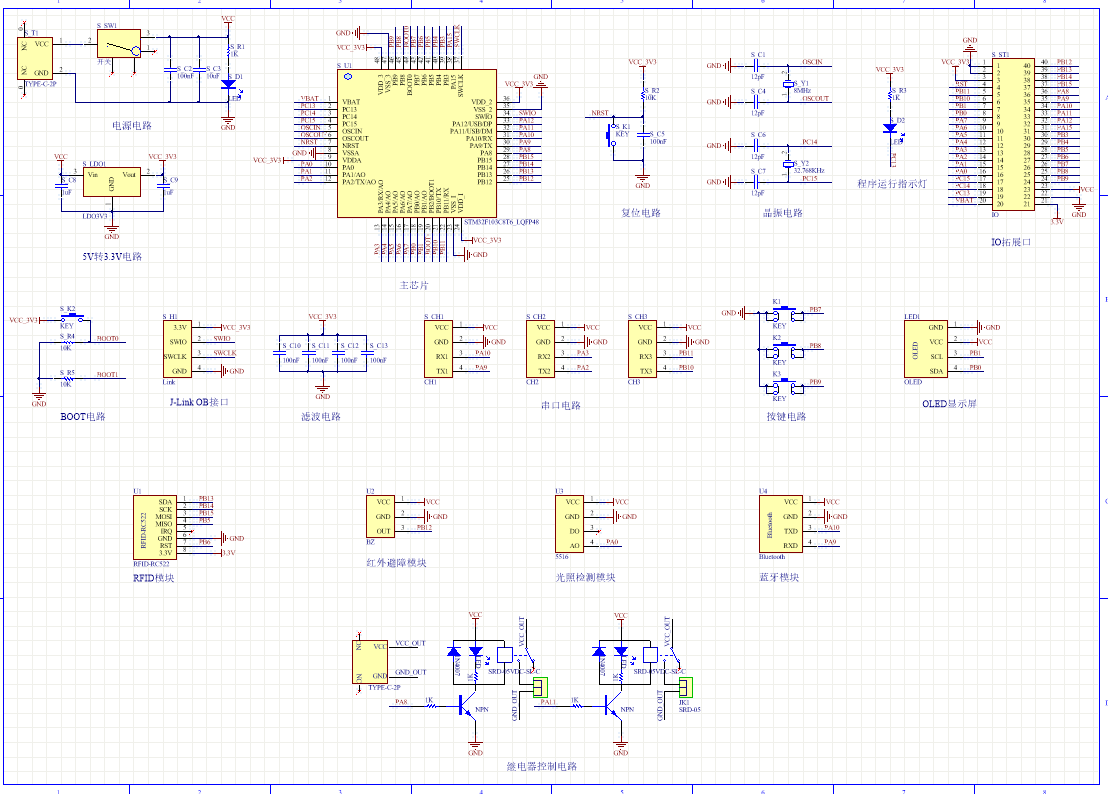Click the 蓝牙模块 section label
Screen dimensions: 1108x794
[779, 577]
